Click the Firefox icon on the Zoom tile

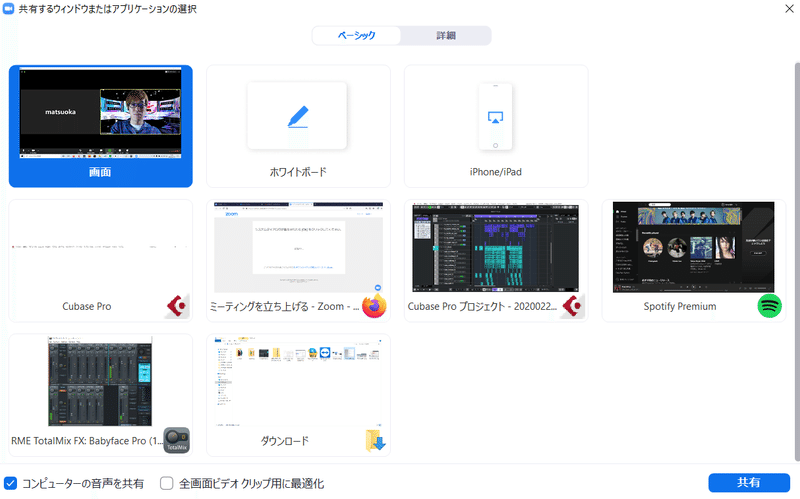[374, 306]
